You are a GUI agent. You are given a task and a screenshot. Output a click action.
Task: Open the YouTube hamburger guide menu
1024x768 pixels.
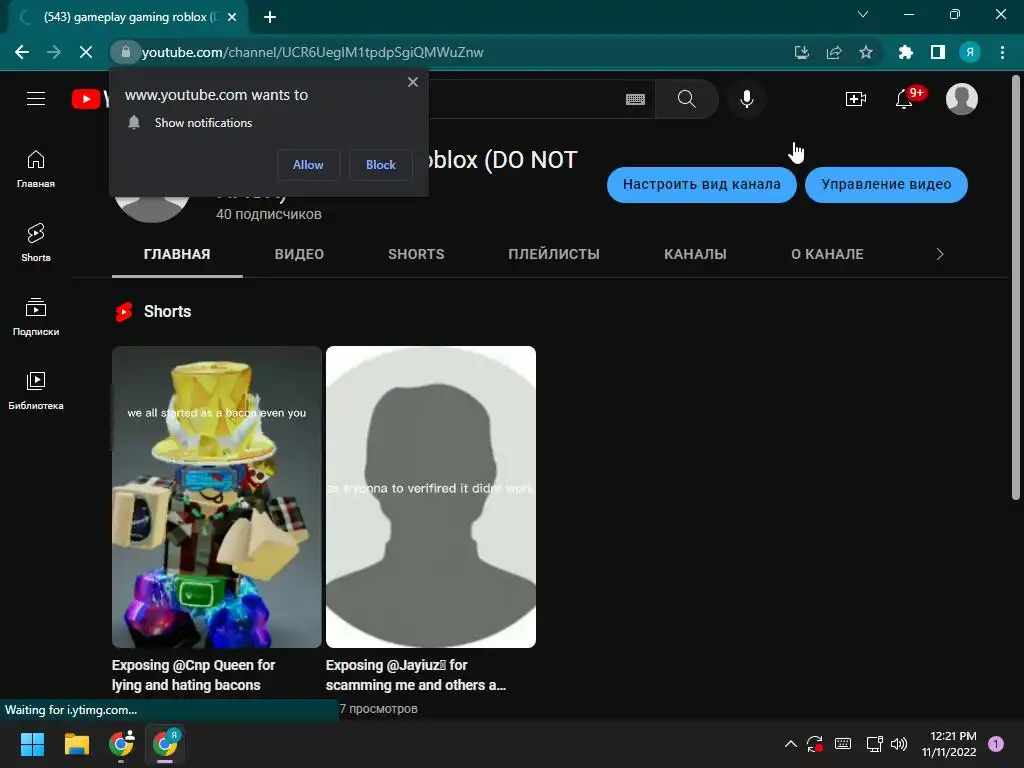pos(36,99)
